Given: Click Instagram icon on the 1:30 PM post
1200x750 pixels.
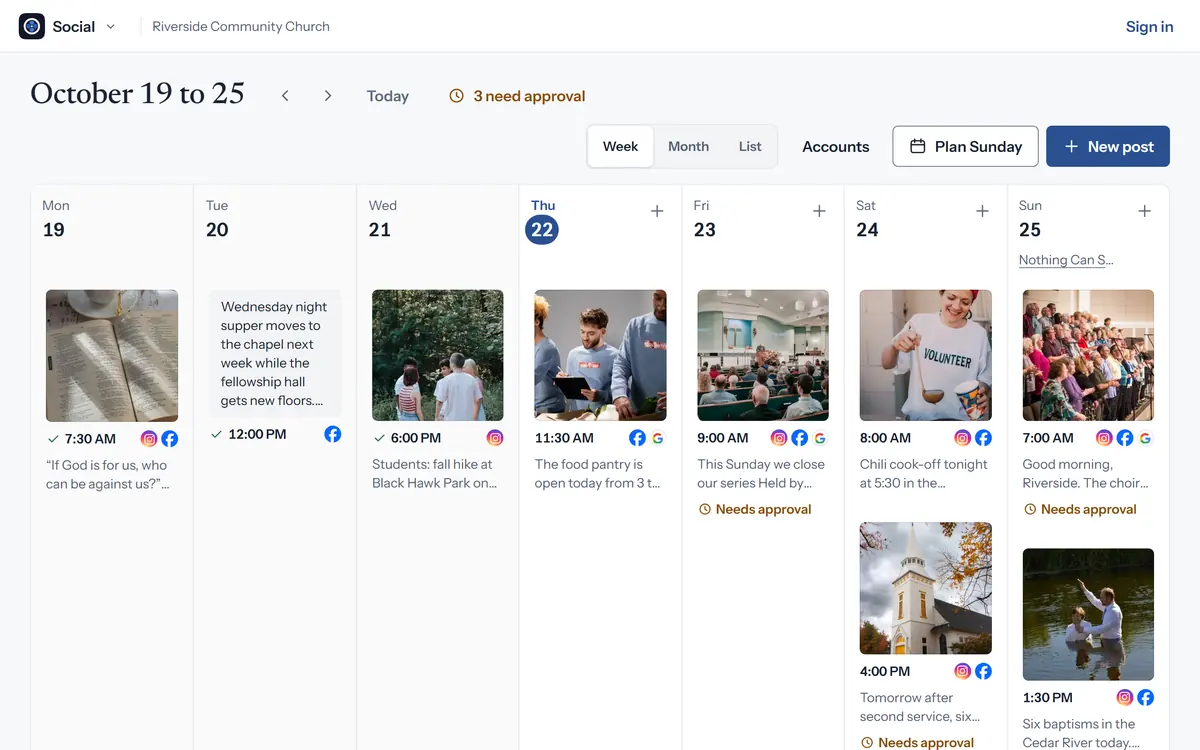Looking at the screenshot, I should [x=1125, y=698].
